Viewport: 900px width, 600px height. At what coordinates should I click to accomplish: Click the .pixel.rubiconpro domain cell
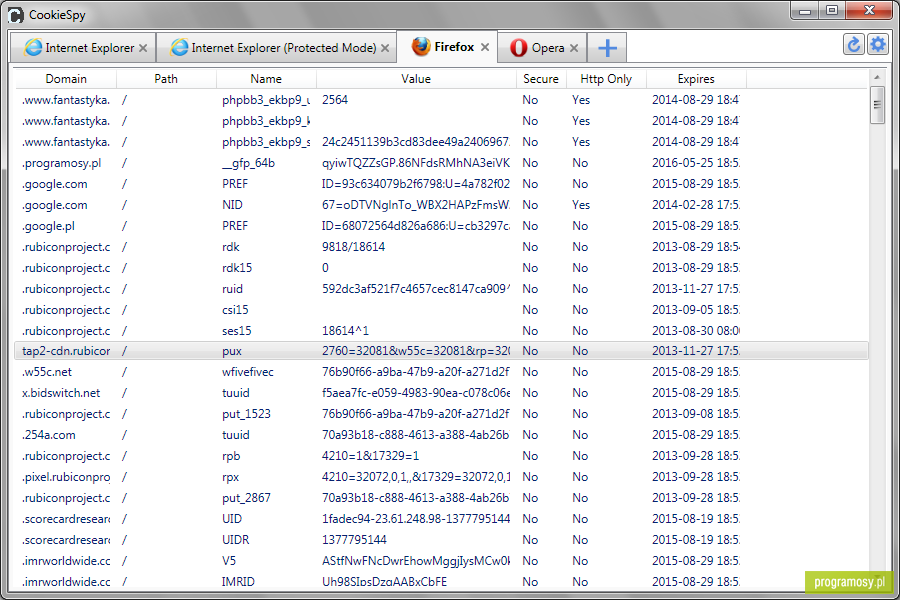point(66,477)
